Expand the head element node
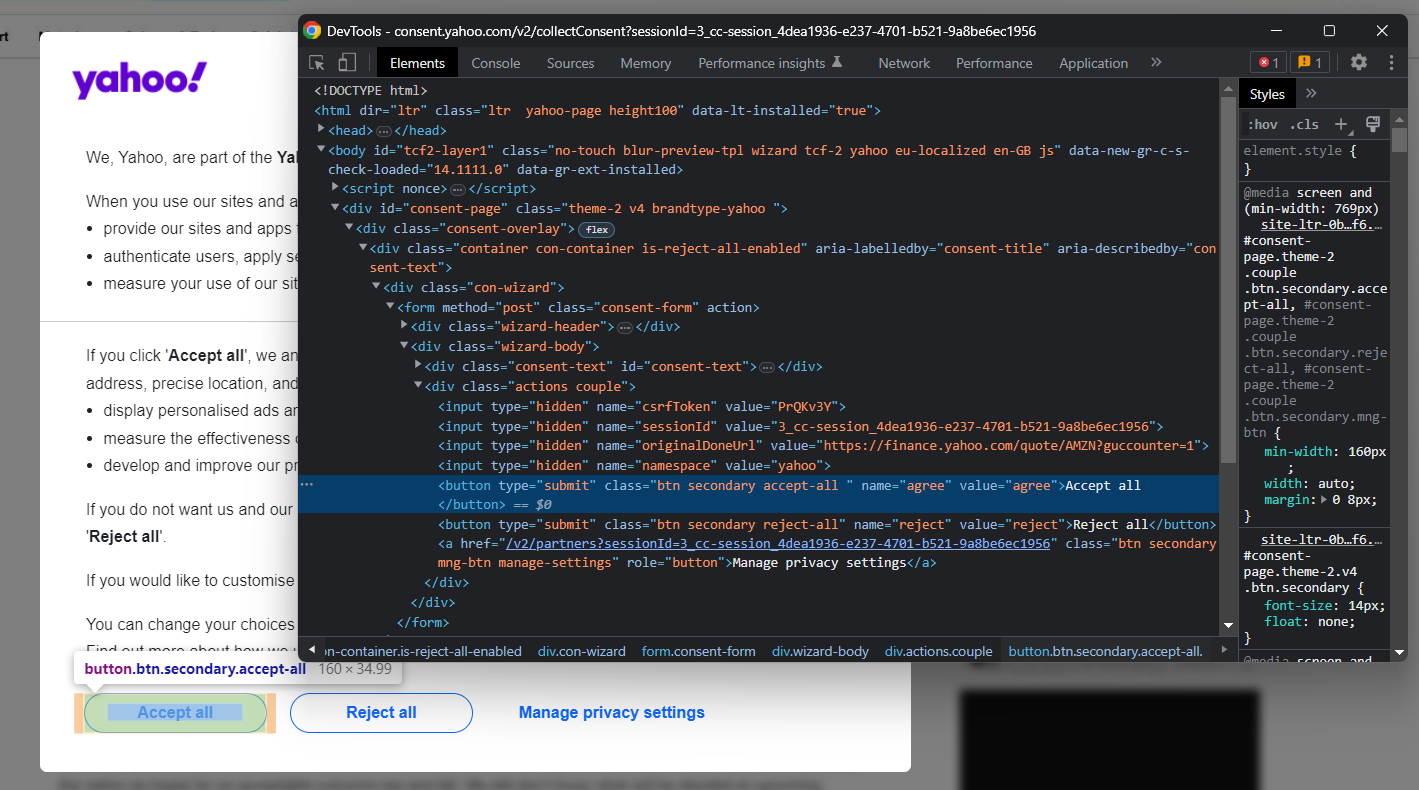1419x790 pixels. tap(321, 130)
